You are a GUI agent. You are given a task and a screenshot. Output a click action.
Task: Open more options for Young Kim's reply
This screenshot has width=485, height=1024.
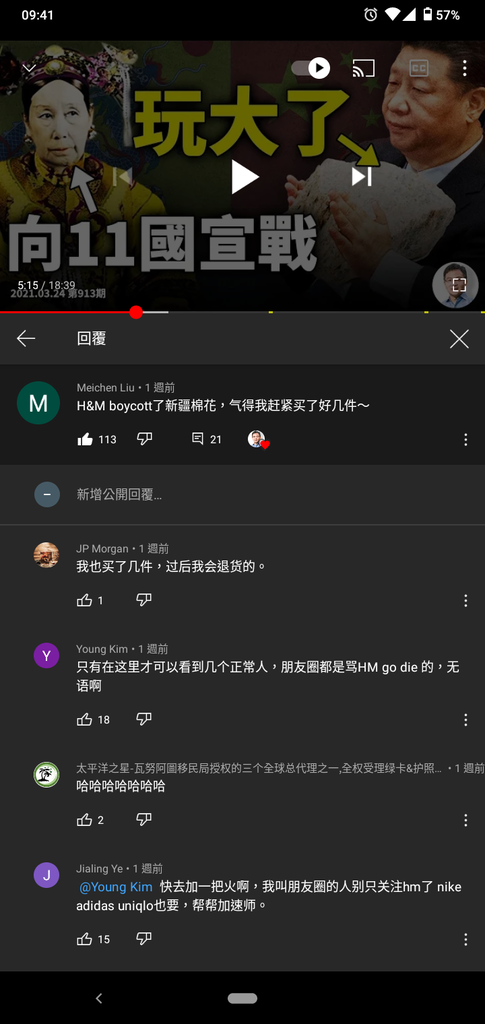465,720
